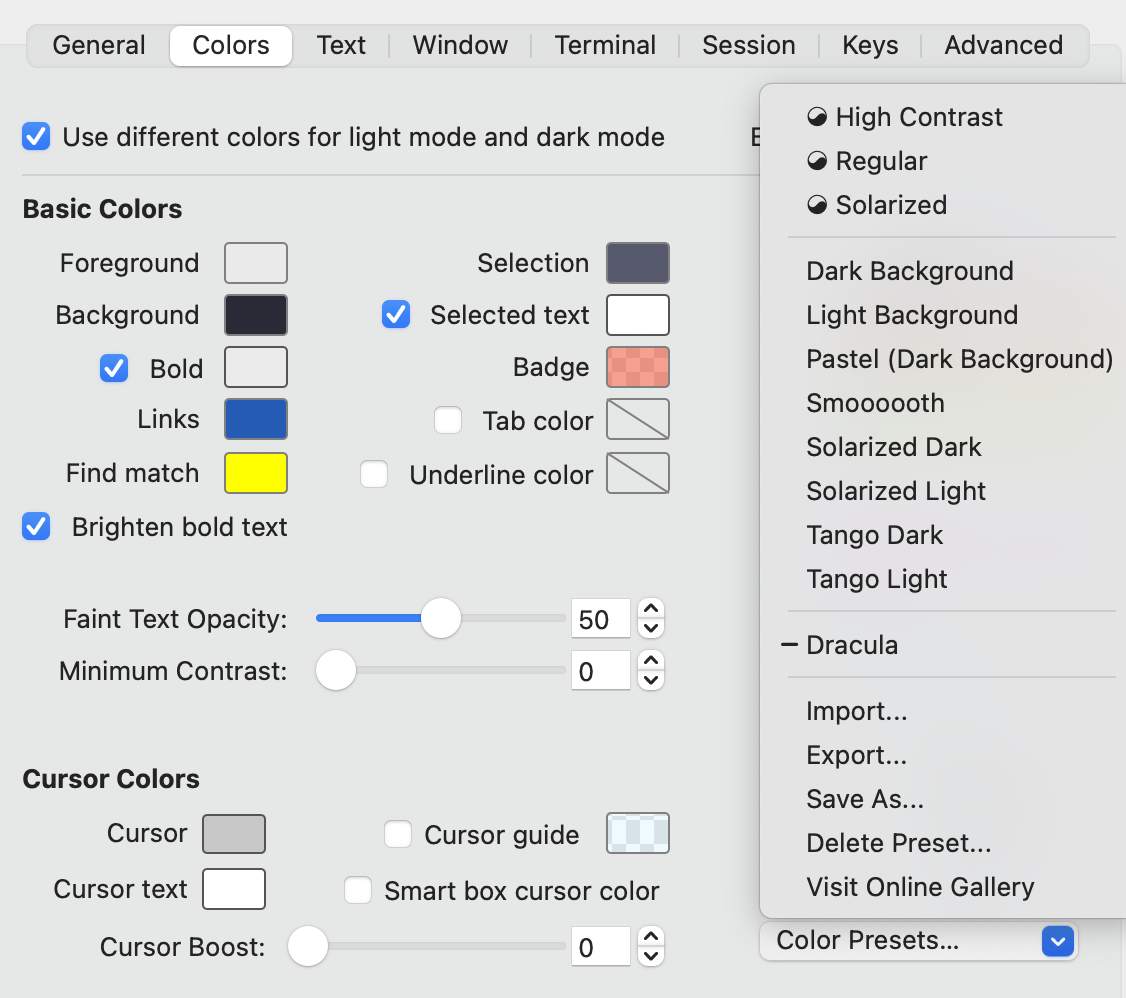The height and width of the screenshot is (998, 1126).
Task: Open the Cursor guide color swatch
Action: click(x=638, y=833)
